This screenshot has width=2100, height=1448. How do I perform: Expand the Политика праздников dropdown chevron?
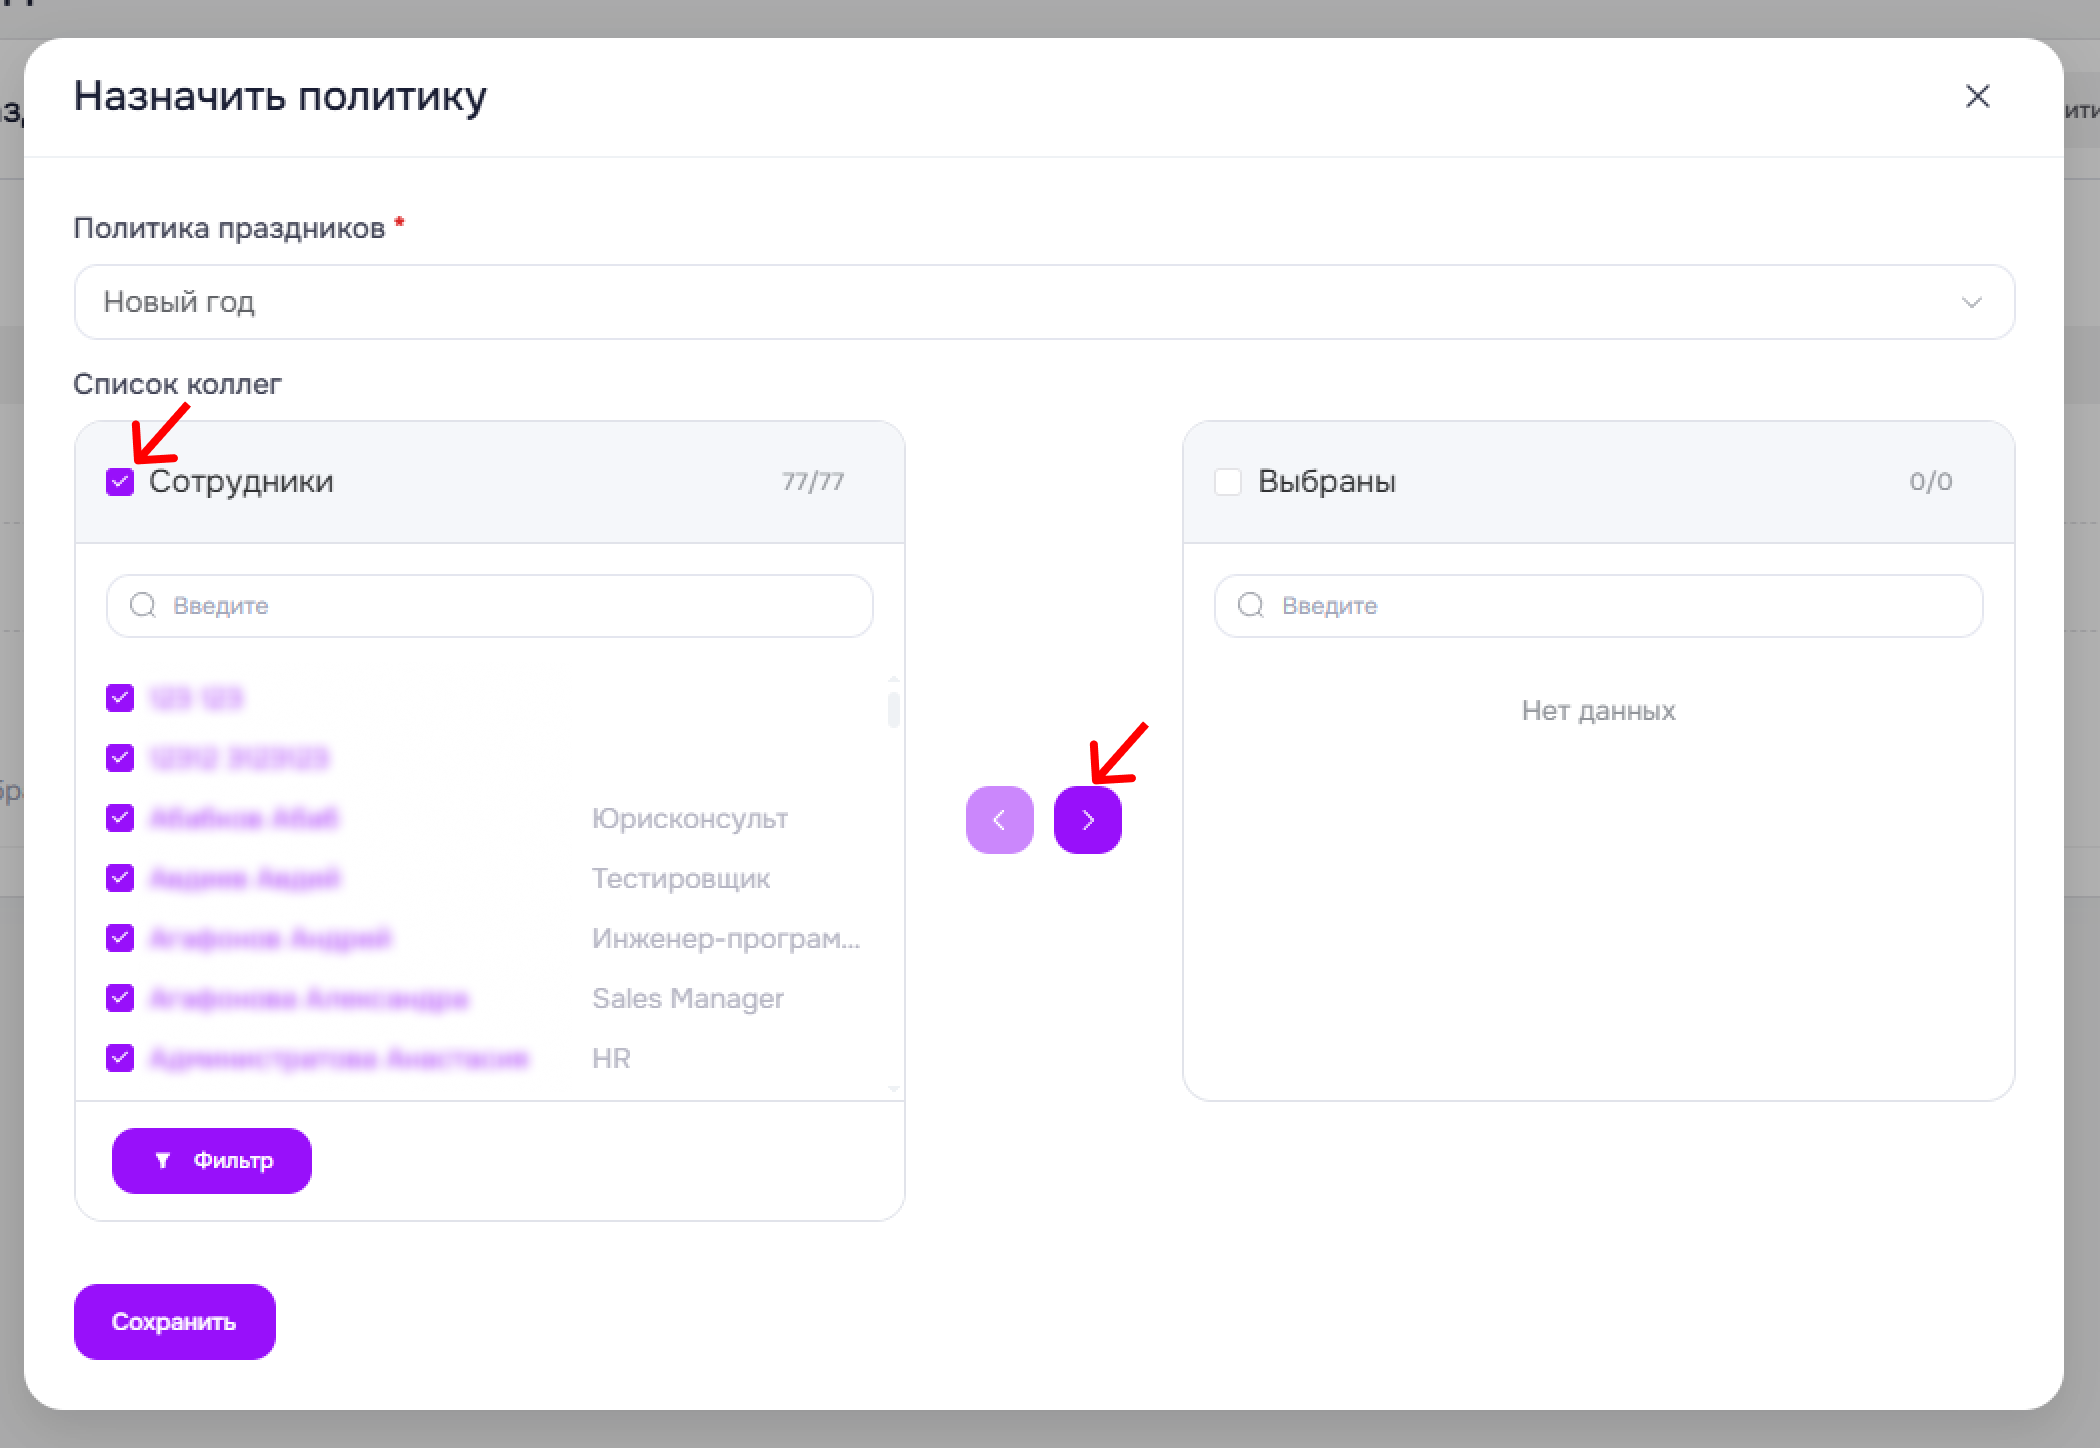tap(1971, 302)
